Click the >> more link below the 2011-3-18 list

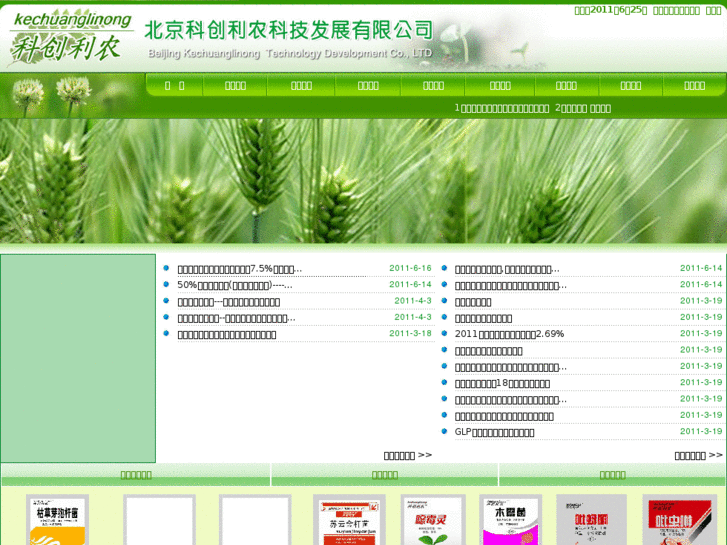tap(408, 455)
